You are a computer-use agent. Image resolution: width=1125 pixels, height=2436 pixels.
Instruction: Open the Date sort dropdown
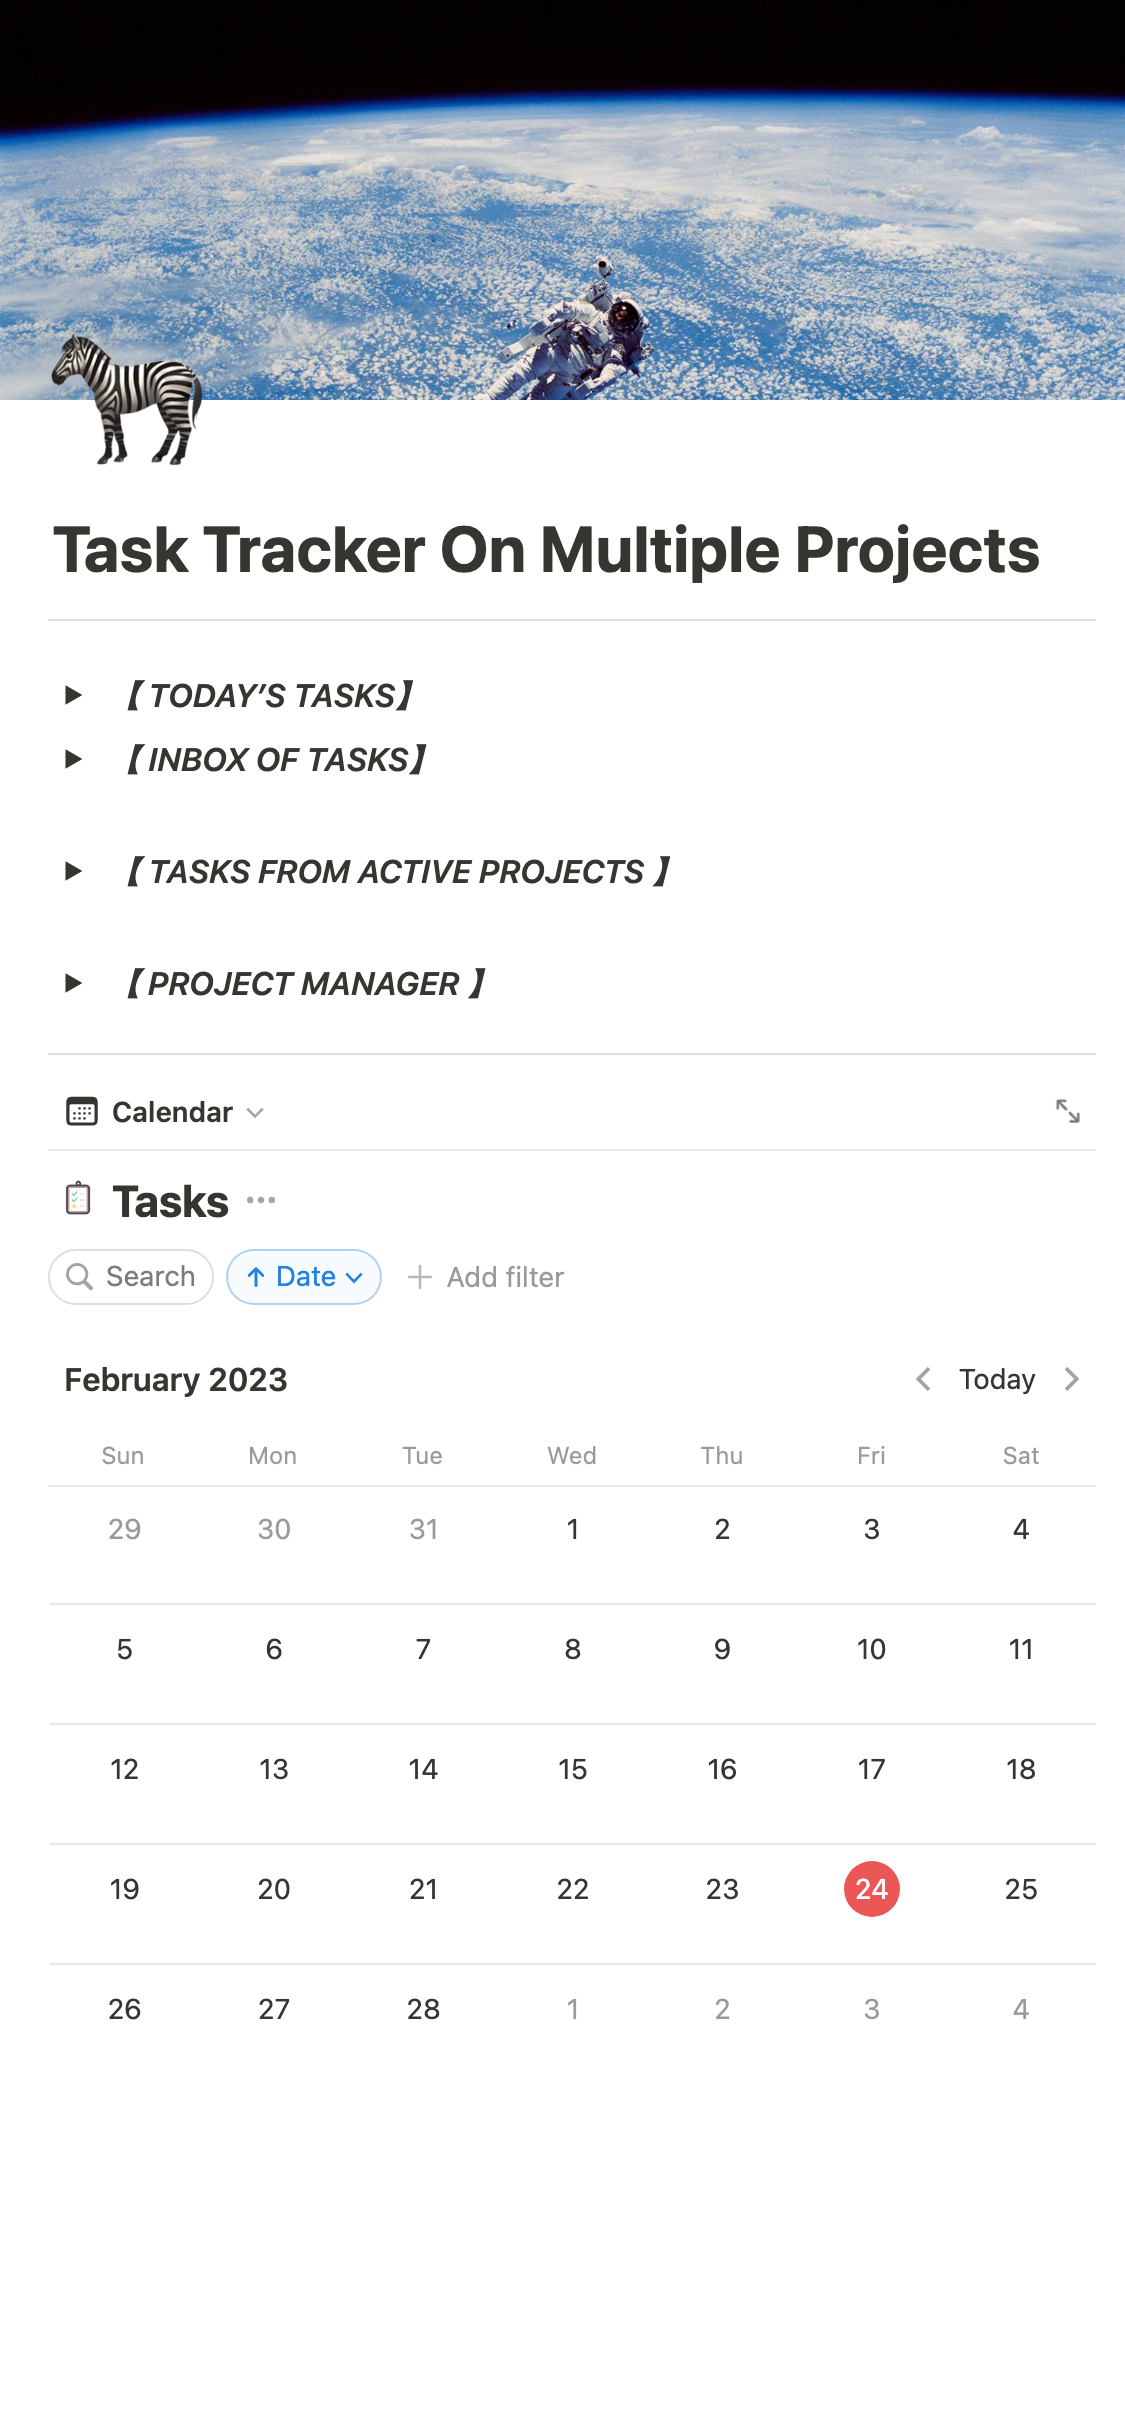(354, 1277)
